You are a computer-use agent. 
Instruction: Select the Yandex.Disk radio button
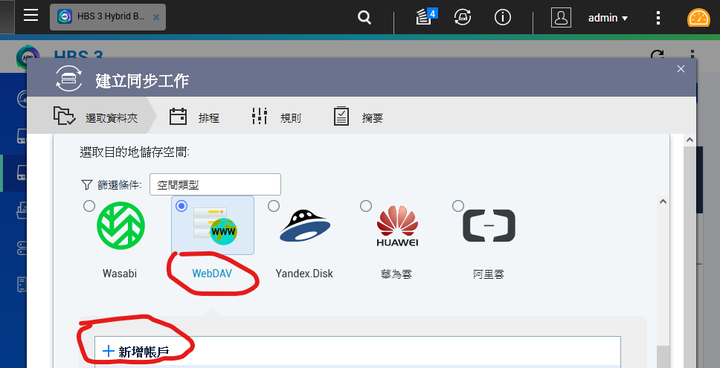274,206
